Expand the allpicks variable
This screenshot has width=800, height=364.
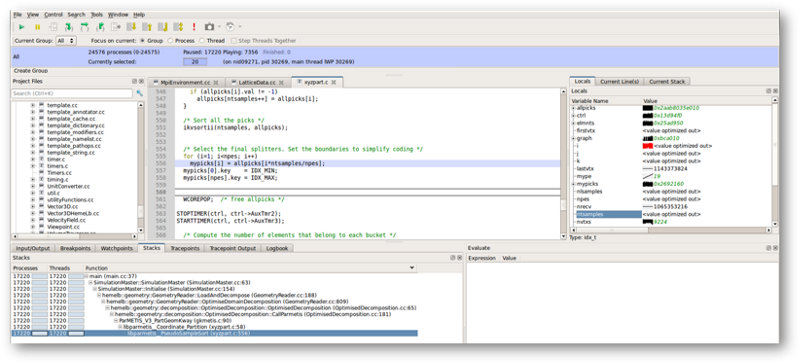573,108
